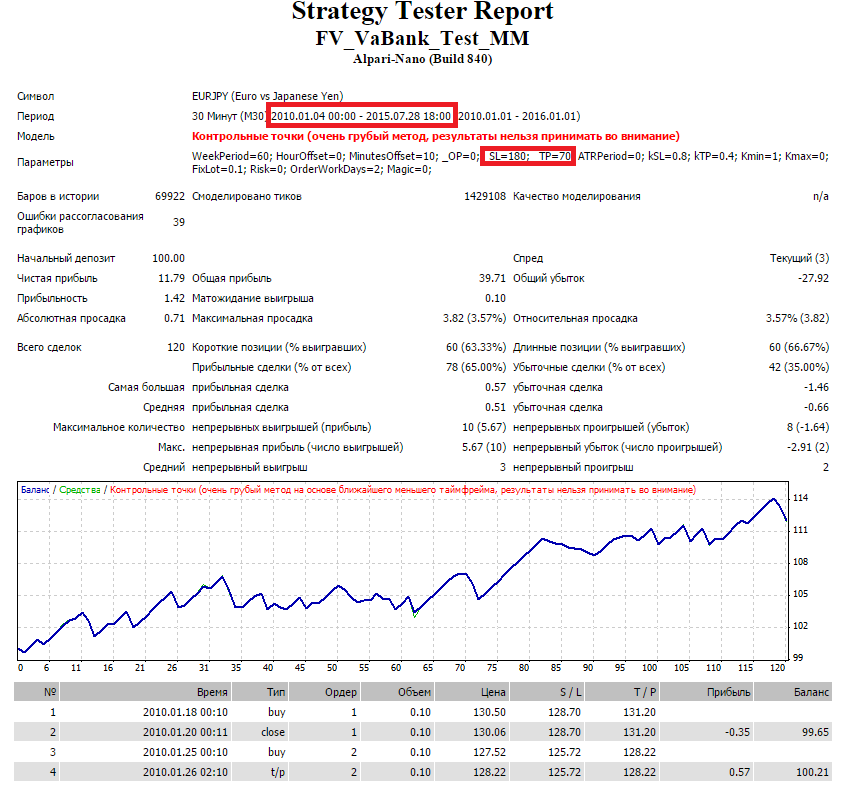Click the Баланс chart legend label
The width and height of the screenshot is (849, 785).
pyautogui.click(x=35, y=490)
